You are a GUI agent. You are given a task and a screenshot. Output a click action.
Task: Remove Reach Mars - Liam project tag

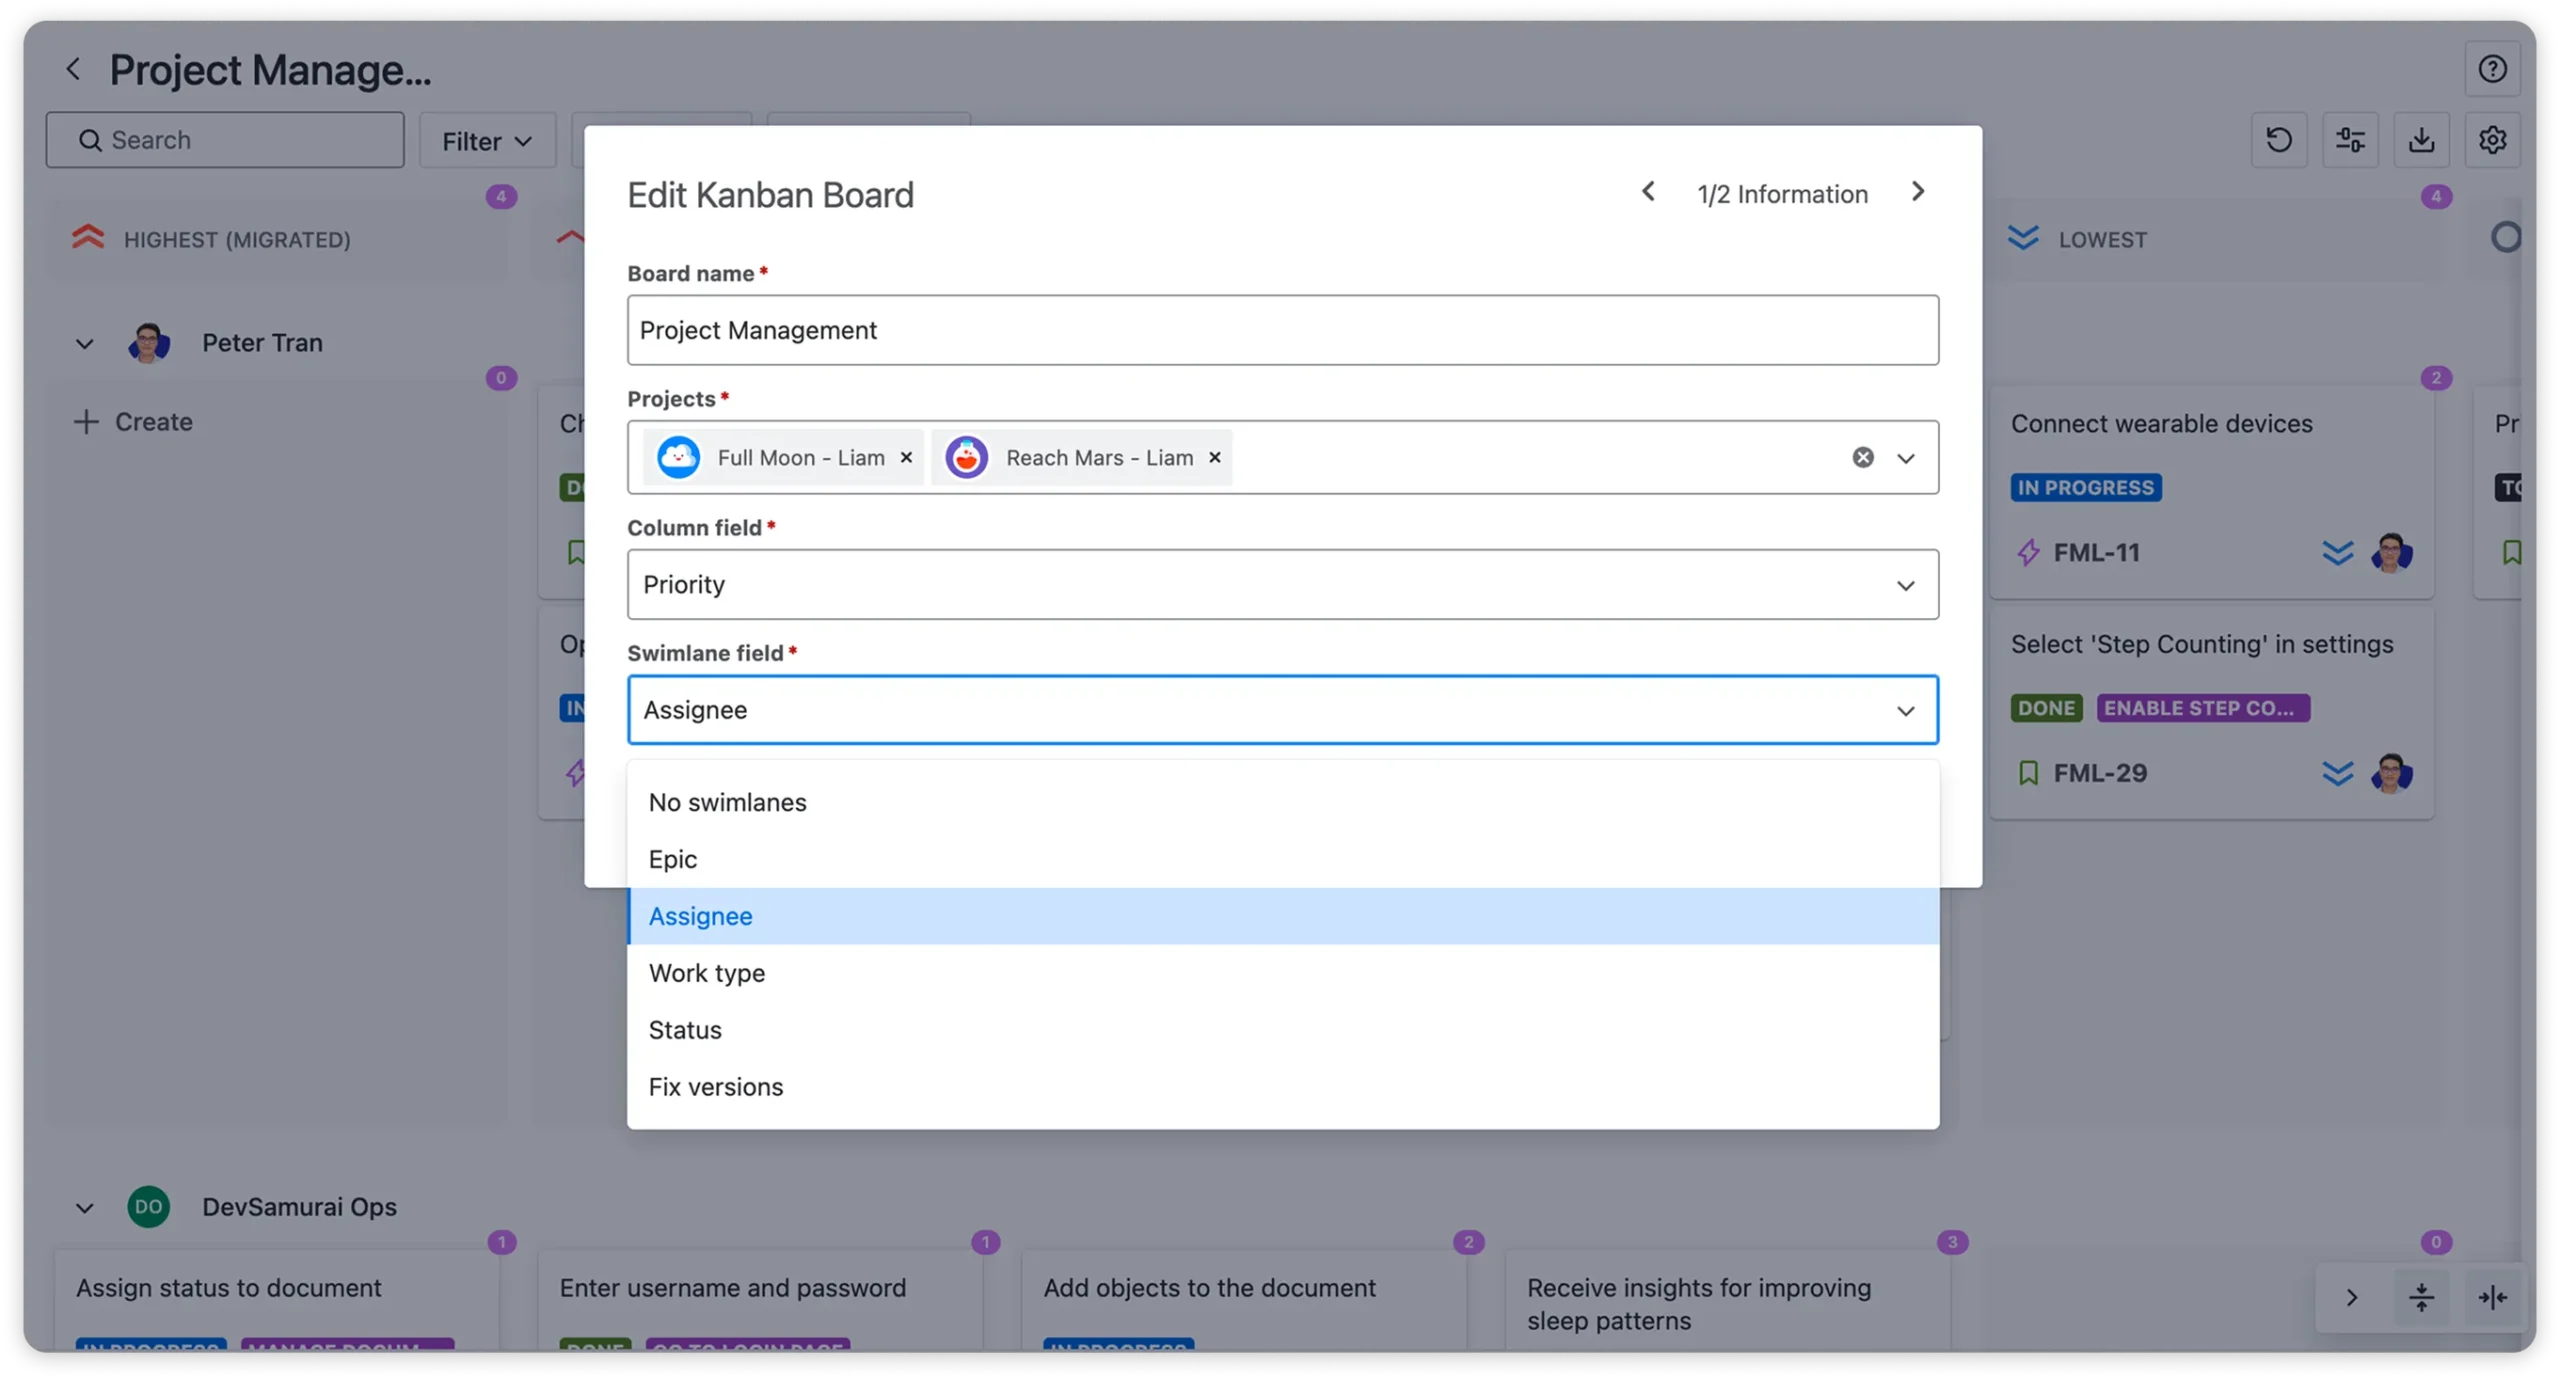1215,457
